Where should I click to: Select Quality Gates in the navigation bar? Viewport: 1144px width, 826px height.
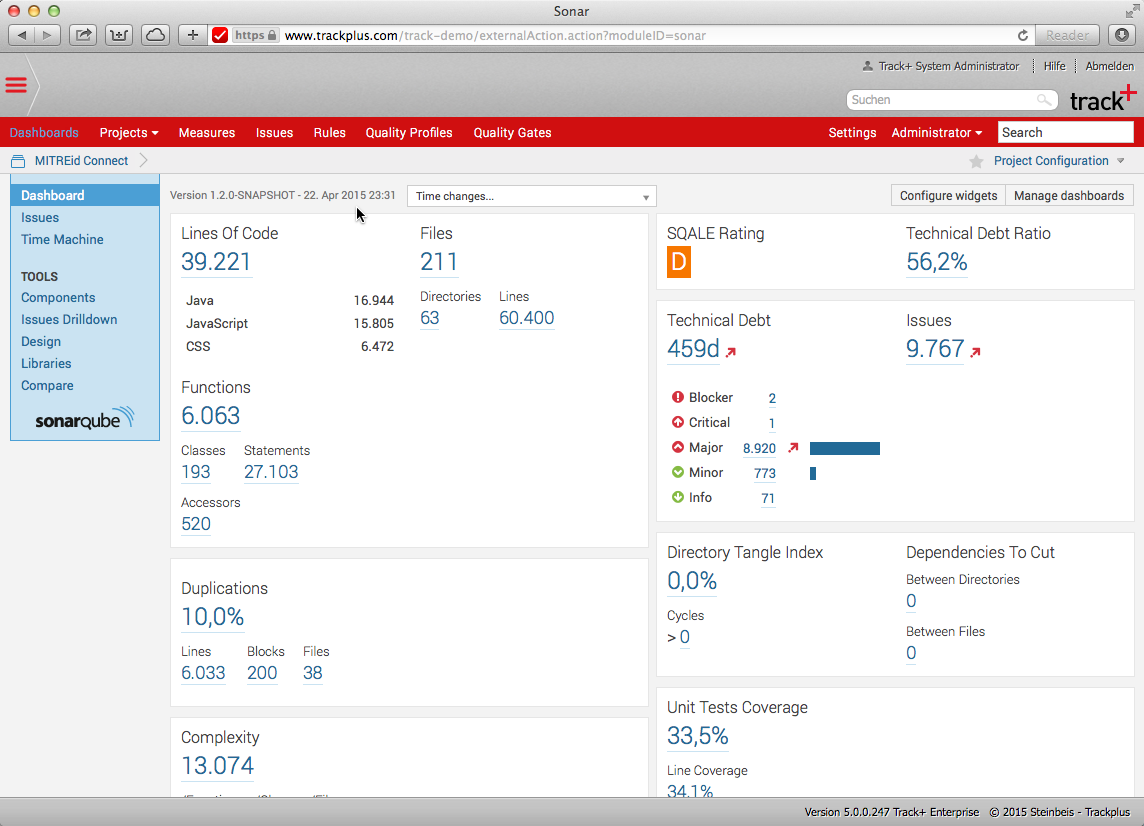tap(512, 132)
